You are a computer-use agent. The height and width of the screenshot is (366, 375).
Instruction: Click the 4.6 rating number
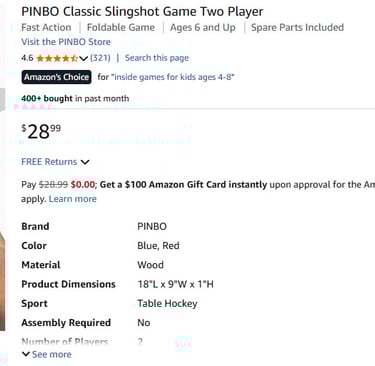pos(27,58)
